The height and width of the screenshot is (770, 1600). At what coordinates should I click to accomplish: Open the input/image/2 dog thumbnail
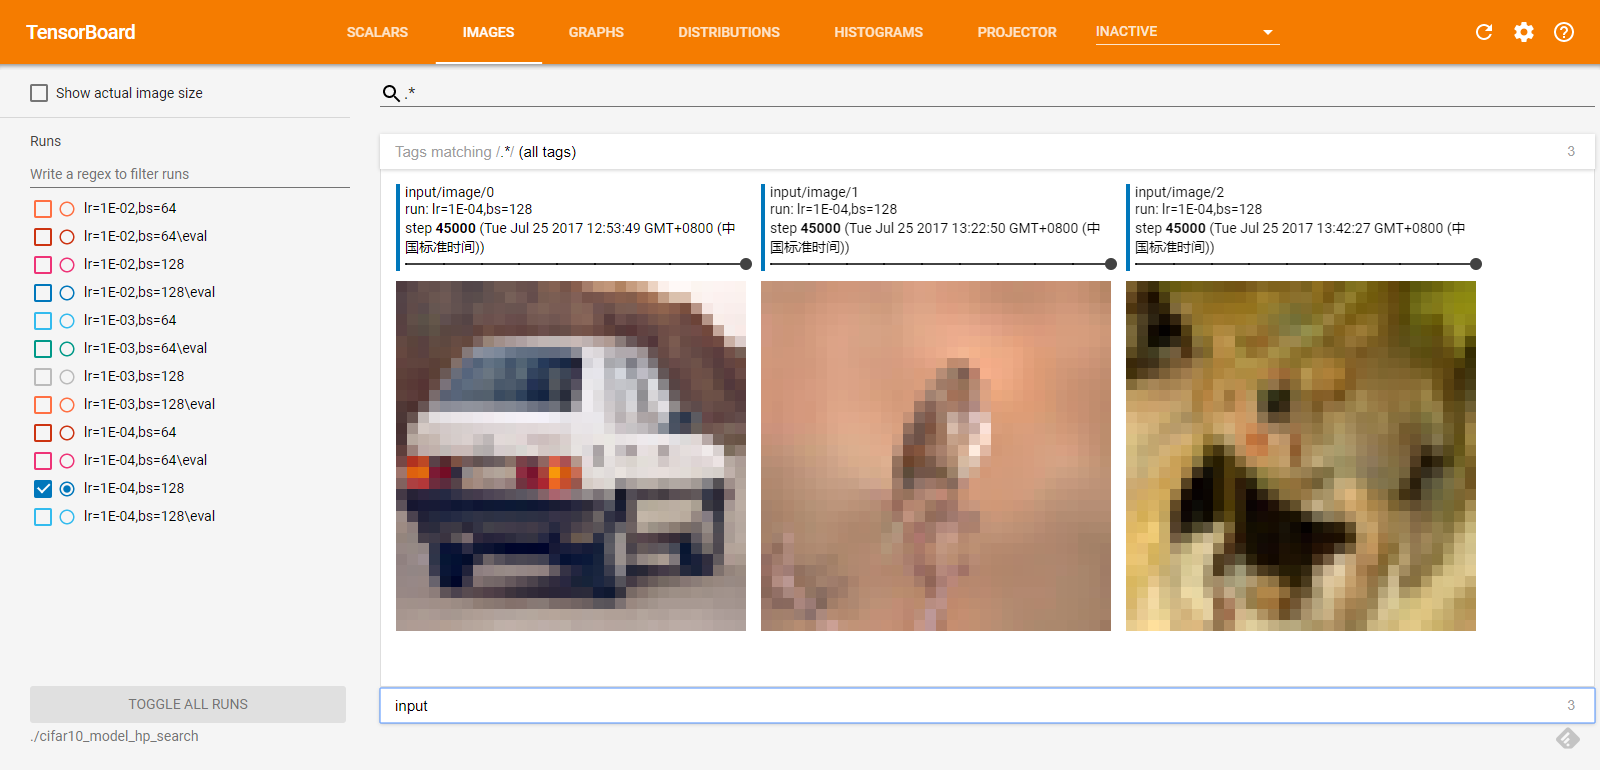click(x=1301, y=456)
